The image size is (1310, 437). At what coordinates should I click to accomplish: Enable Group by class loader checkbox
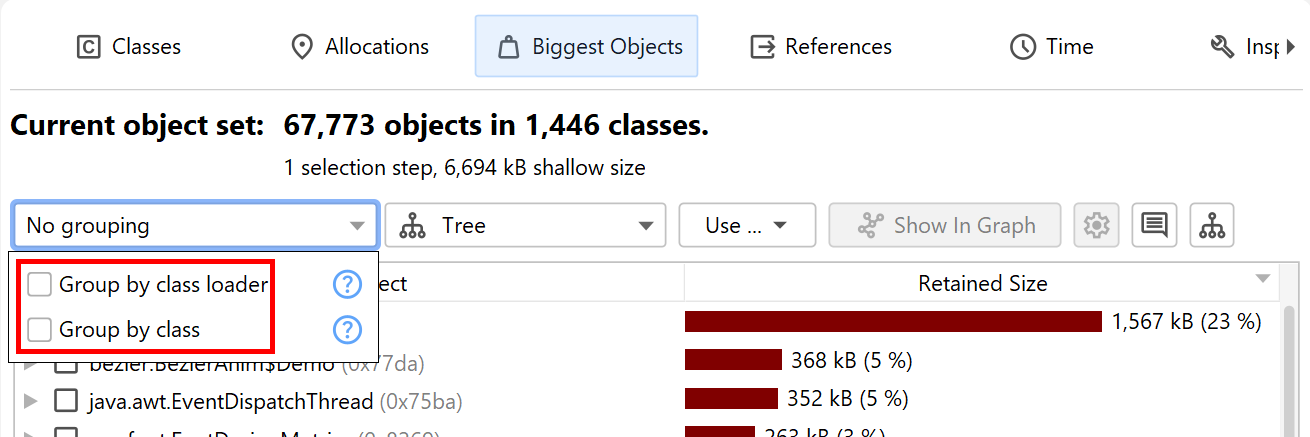pyautogui.click(x=40, y=285)
